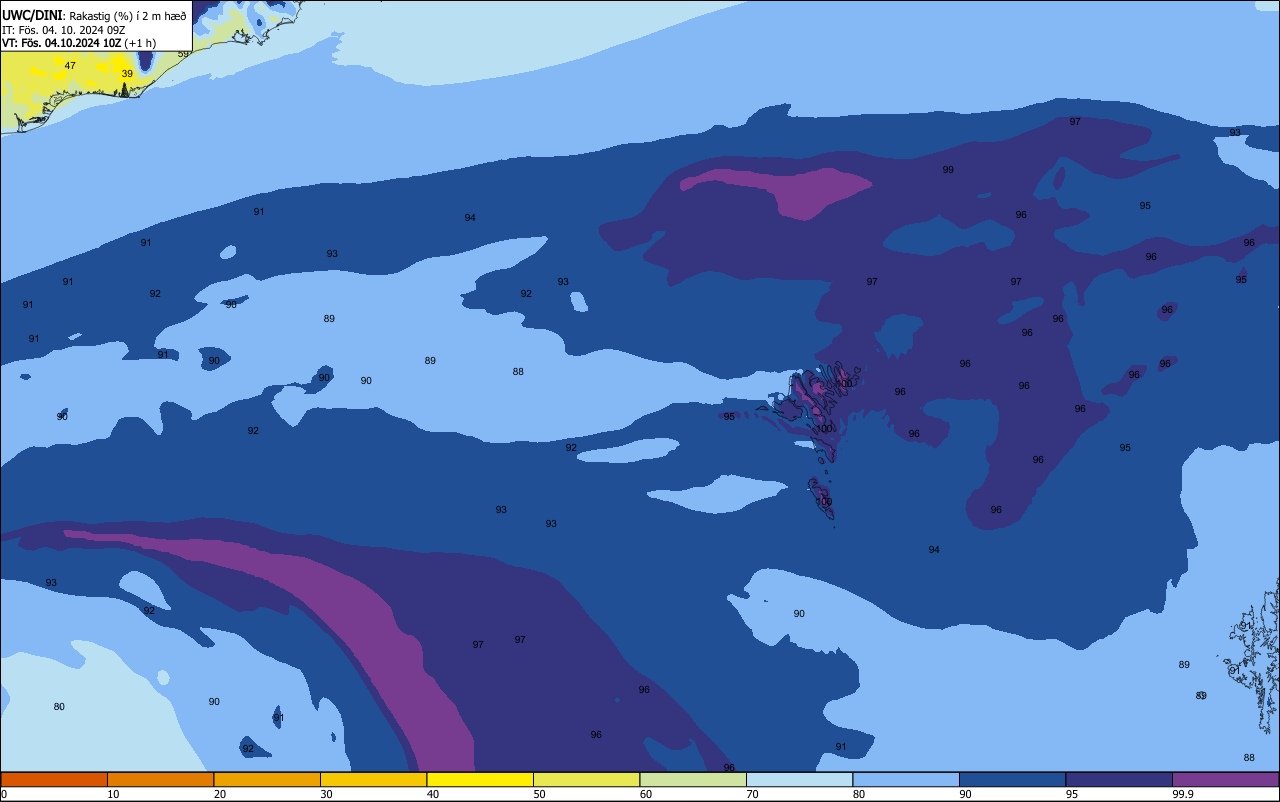The width and height of the screenshot is (1280, 802).
Task: Click the 30–40 golden yellow legend swatch
Action: [373, 779]
